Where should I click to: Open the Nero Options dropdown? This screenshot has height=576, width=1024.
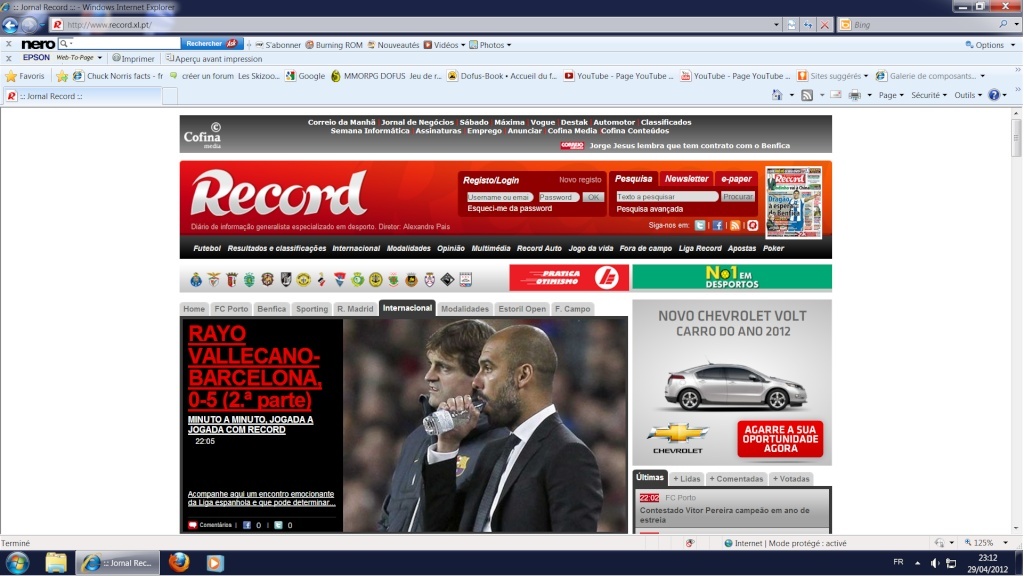[x=990, y=45]
